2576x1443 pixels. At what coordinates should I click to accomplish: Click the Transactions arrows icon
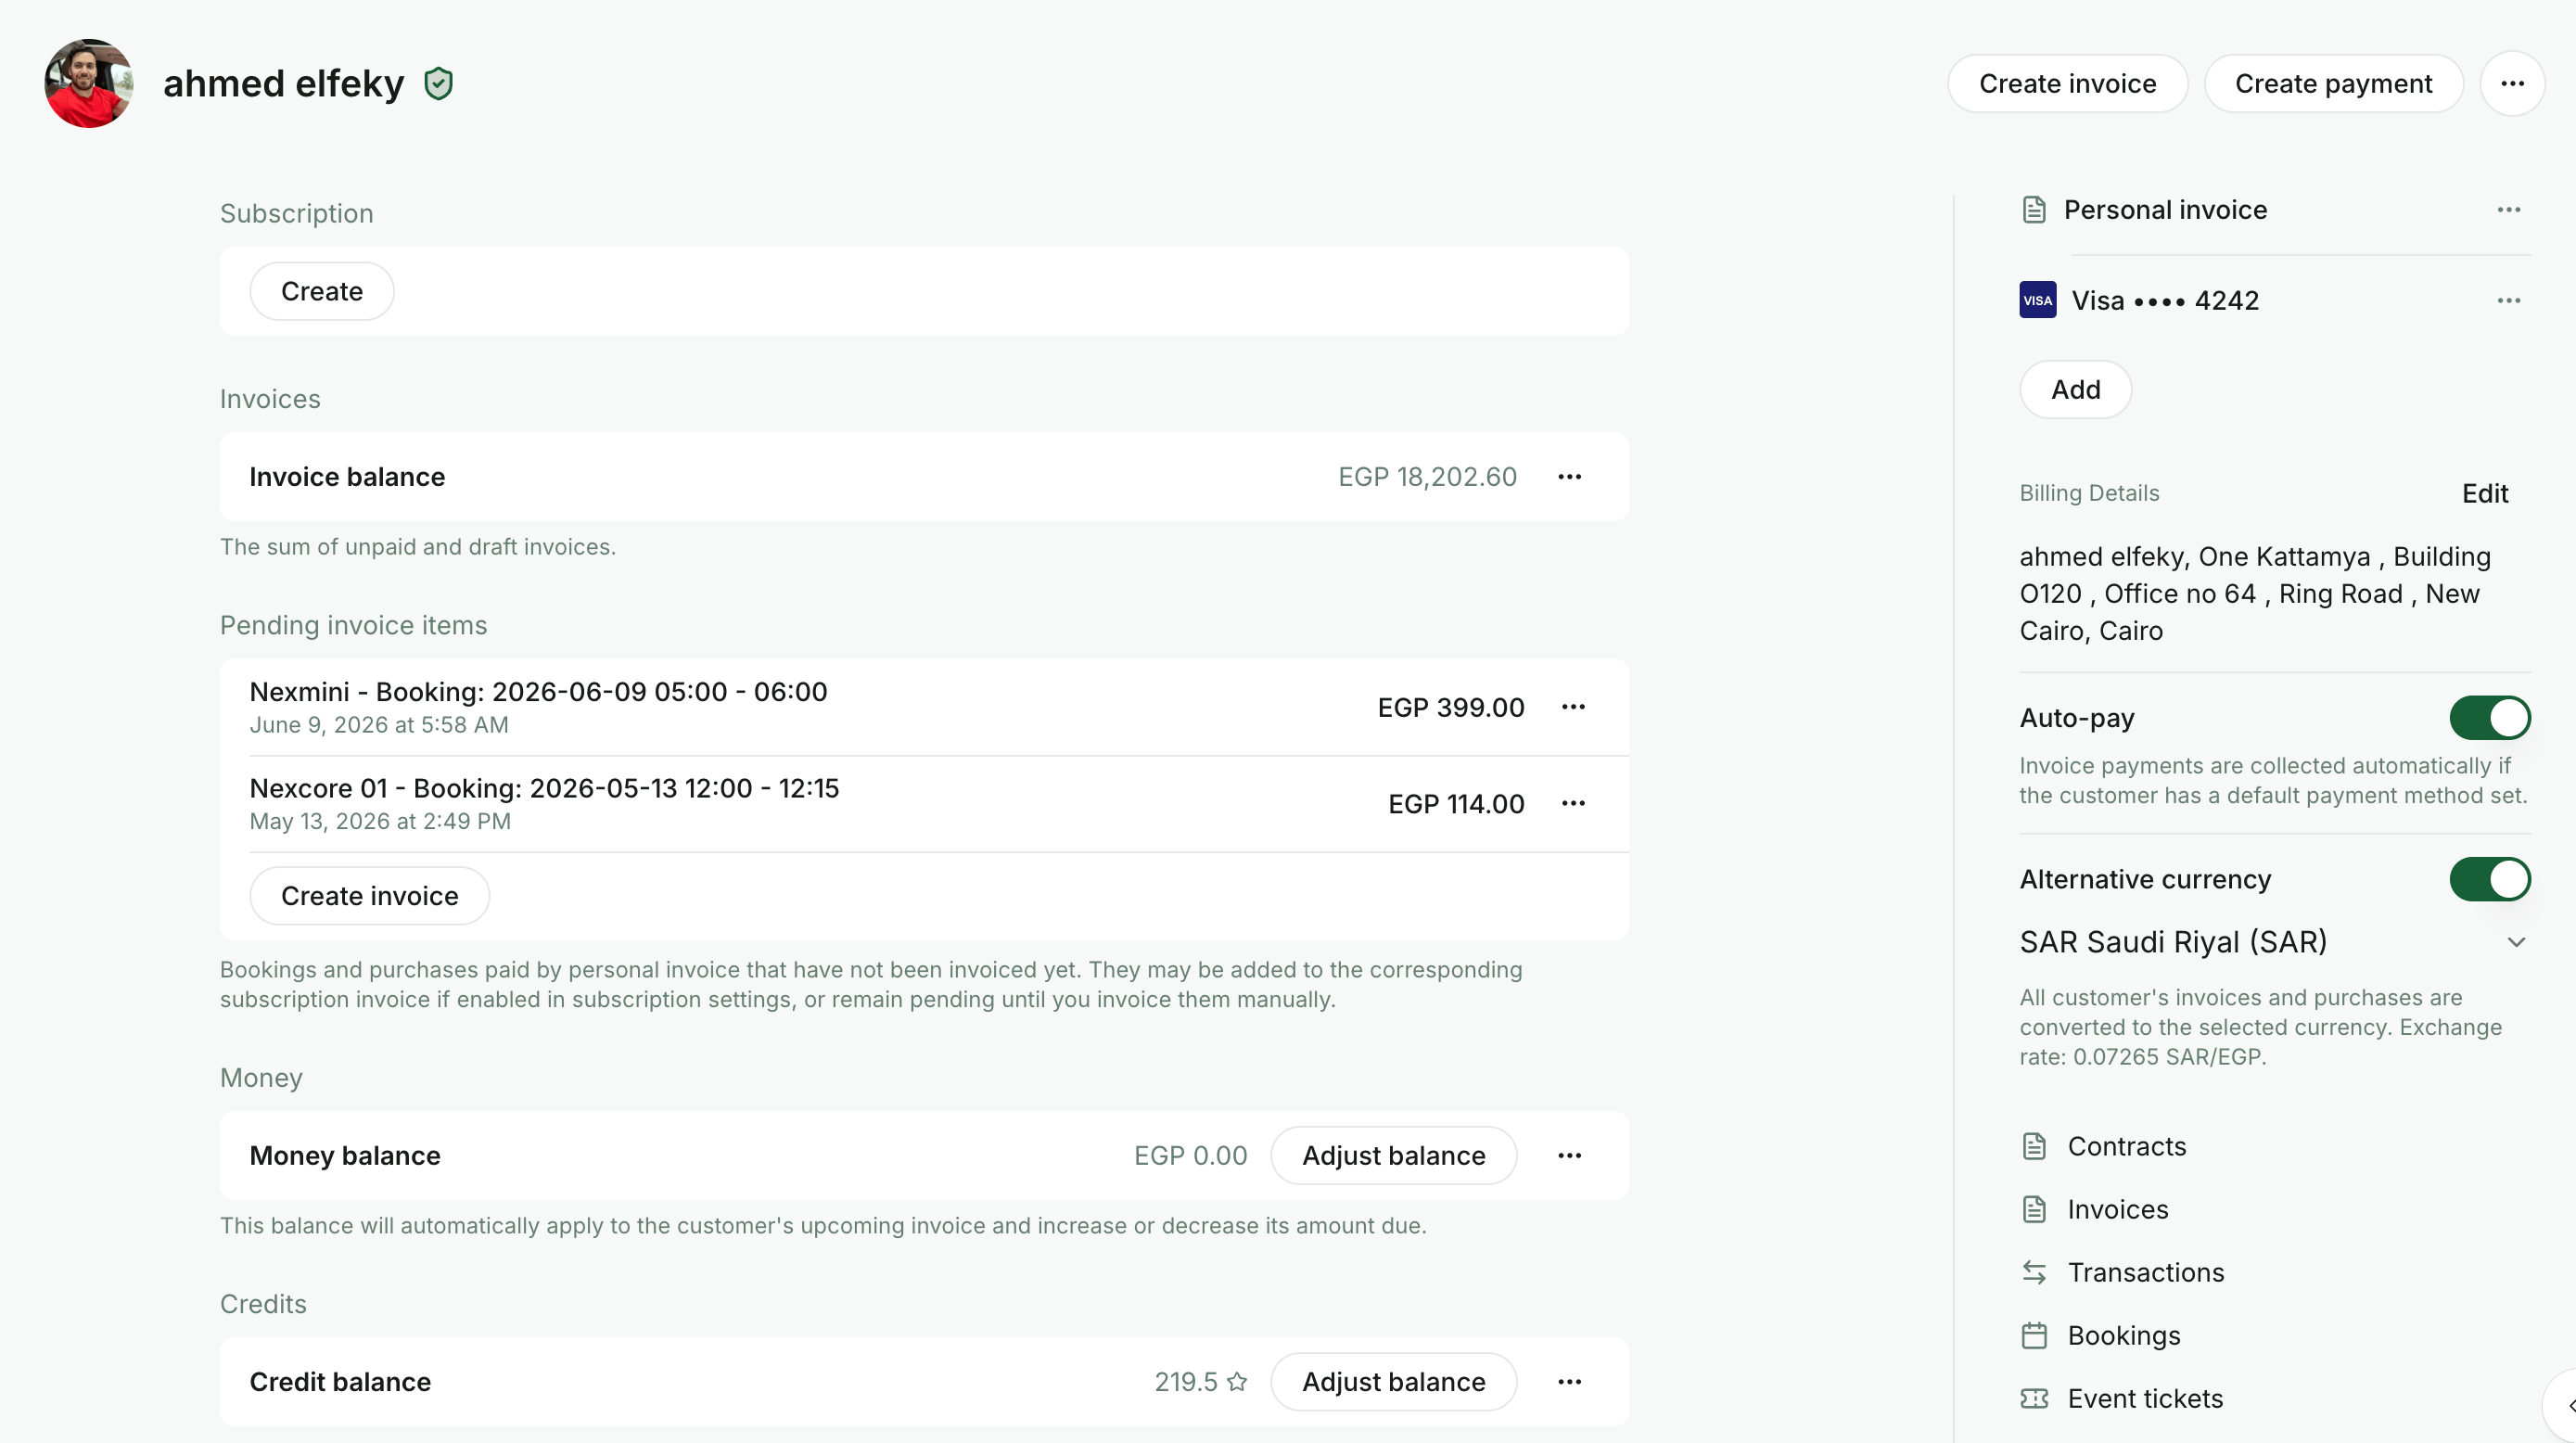click(2034, 1273)
